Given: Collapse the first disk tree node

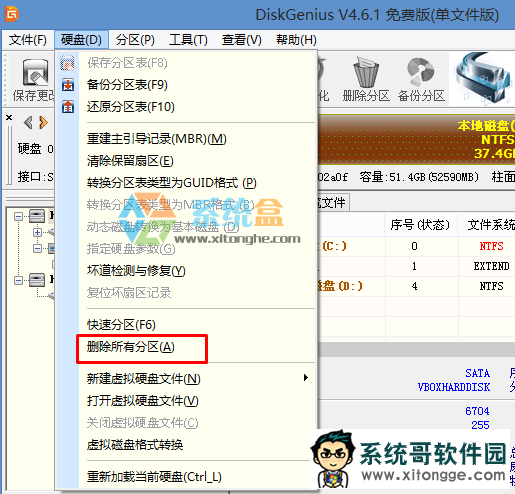Looking at the screenshot, I should 18,216.
